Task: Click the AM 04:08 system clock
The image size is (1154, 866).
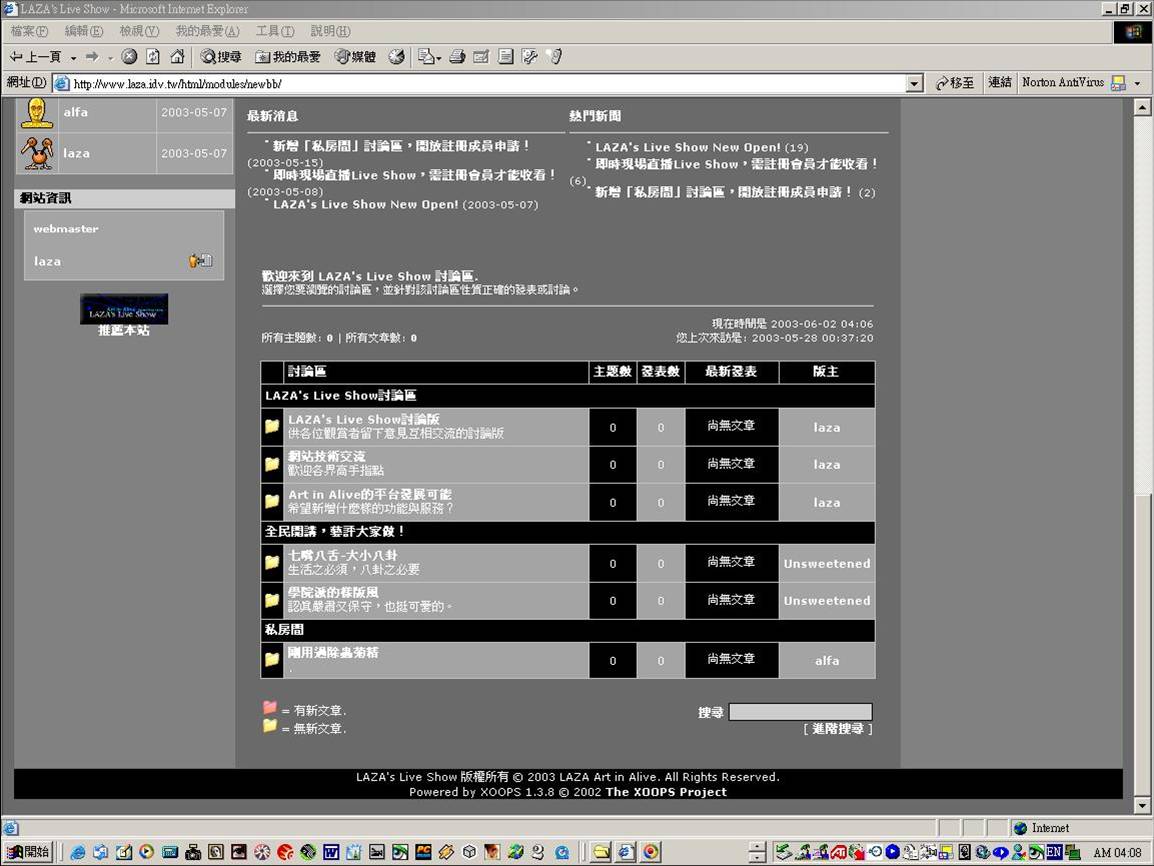Action: pyautogui.click(x=1117, y=852)
